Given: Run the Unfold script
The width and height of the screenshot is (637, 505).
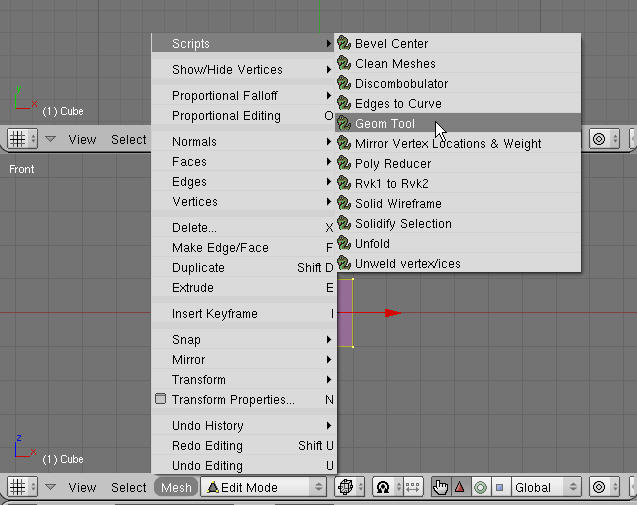Looking at the screenshot, I should click(458, 243).
